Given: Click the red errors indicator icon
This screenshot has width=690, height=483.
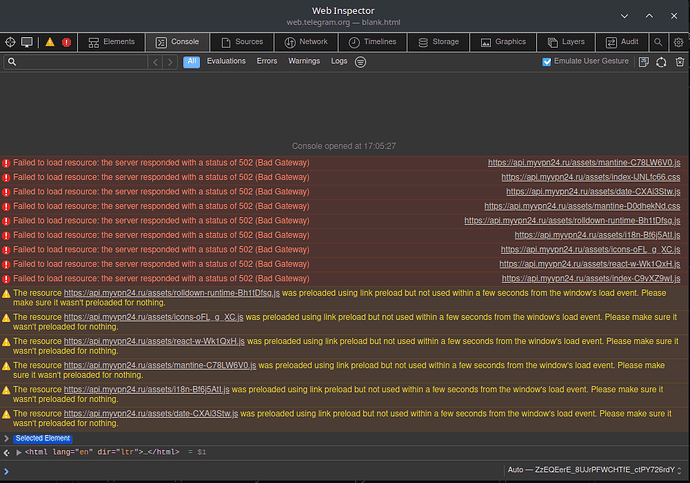Looking at the screenshot, I should 66,42.
